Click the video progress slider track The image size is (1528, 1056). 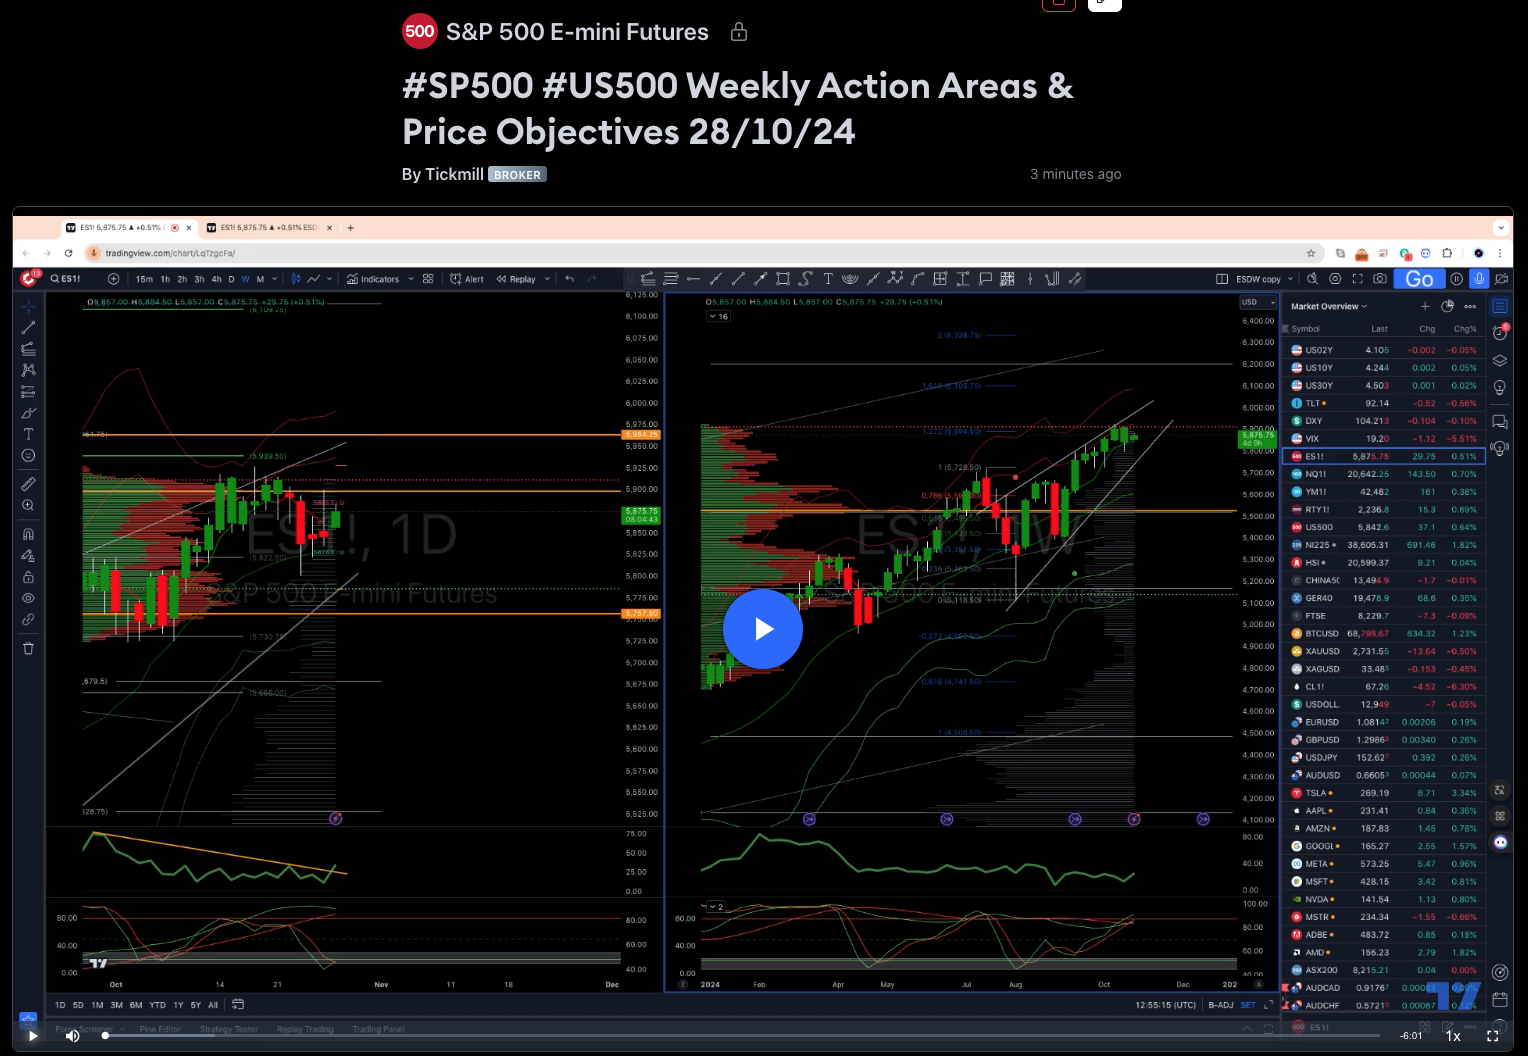point(742,1035)
